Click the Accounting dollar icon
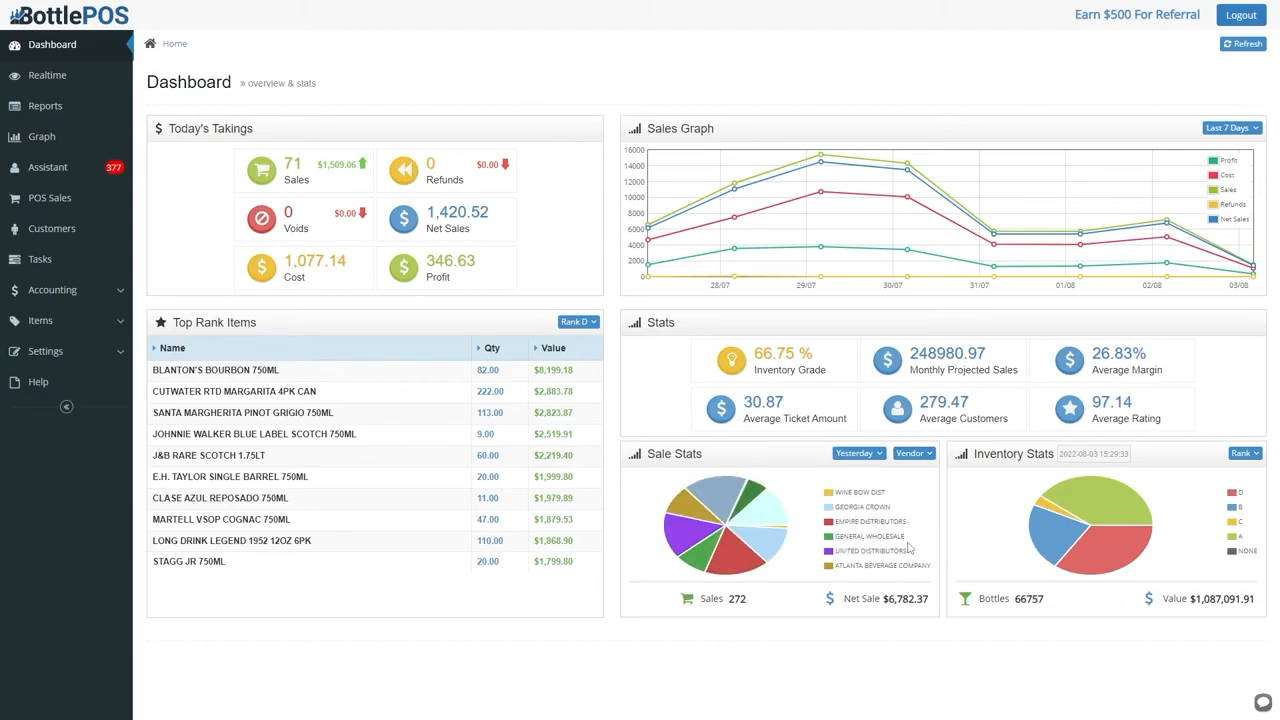The width and height of the screenshot is (1280, 720). point(14,290)
